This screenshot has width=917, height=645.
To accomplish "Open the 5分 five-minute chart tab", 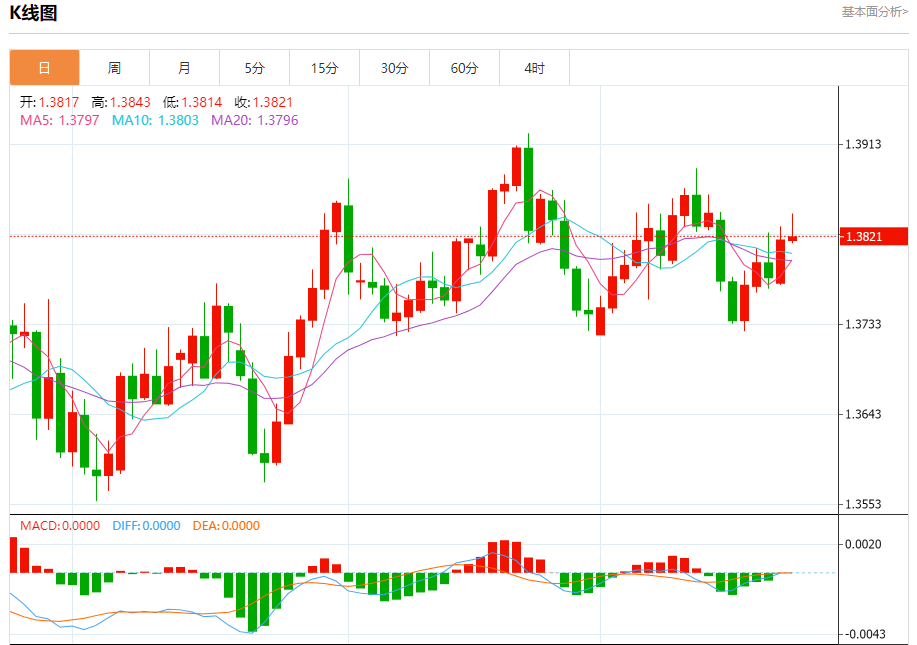I will click(x=254, y=68).
